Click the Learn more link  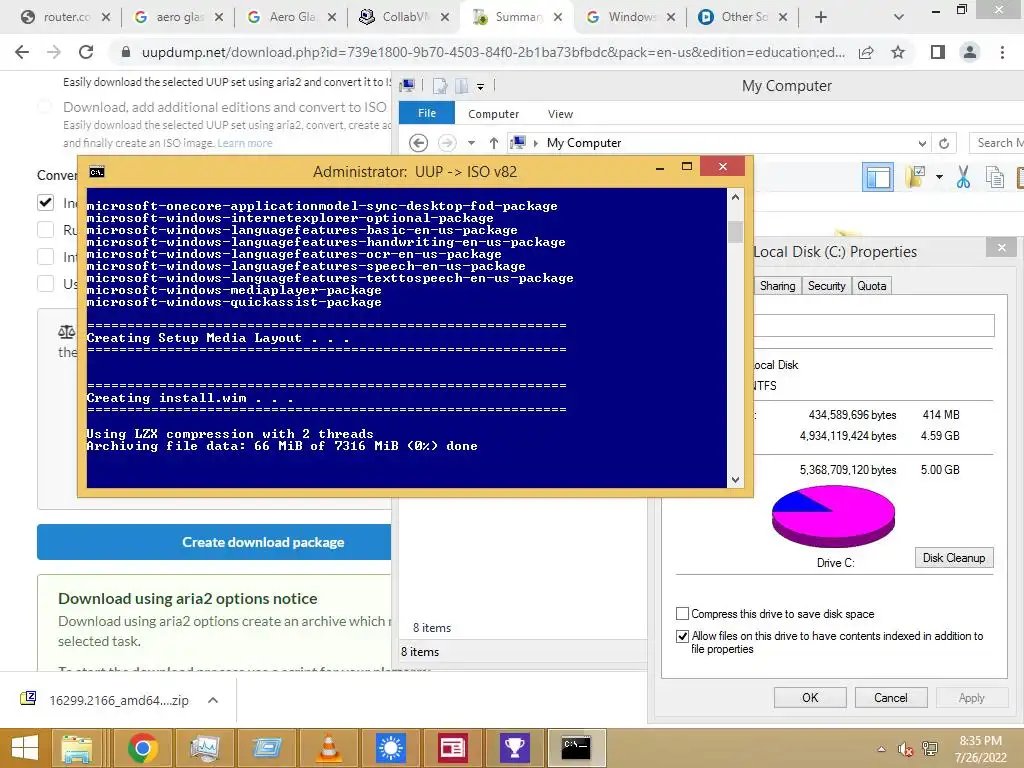click(x=245, y=143)
